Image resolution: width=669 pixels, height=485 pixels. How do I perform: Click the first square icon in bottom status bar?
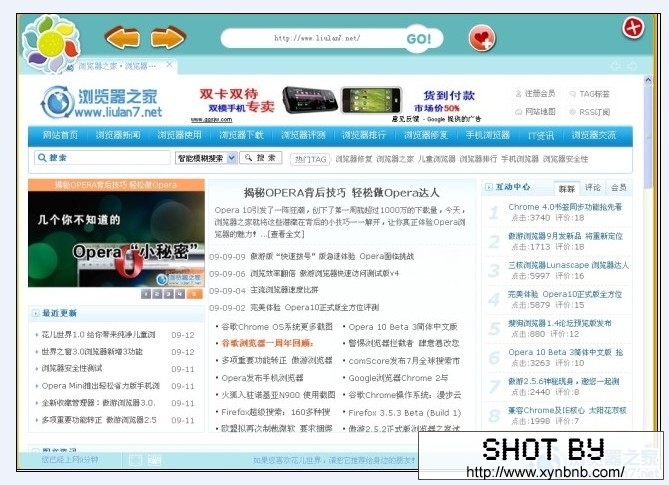point(136,460)
